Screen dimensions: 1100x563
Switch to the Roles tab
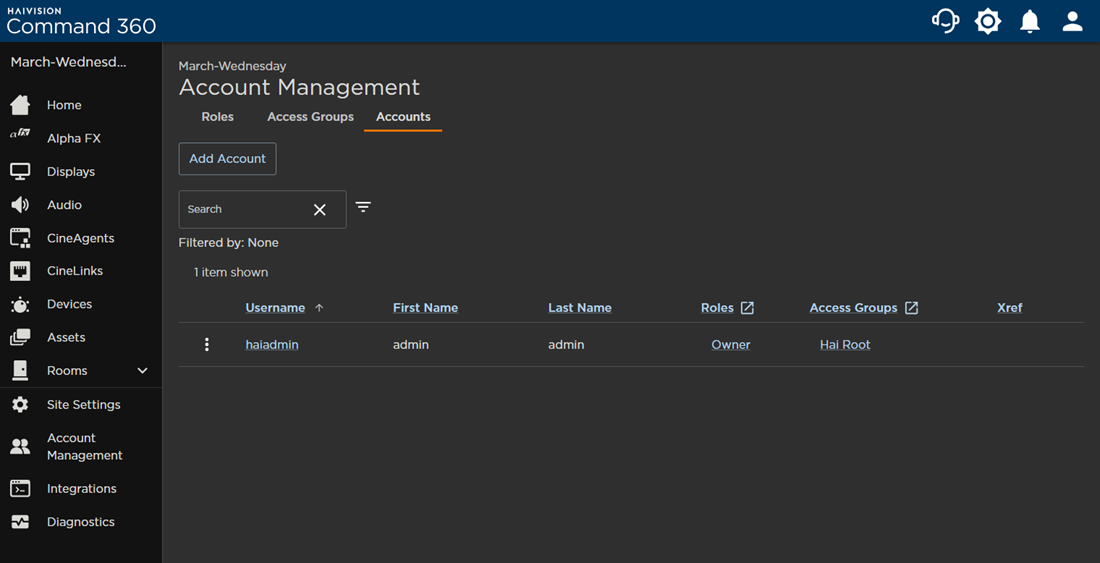point(217,117)
